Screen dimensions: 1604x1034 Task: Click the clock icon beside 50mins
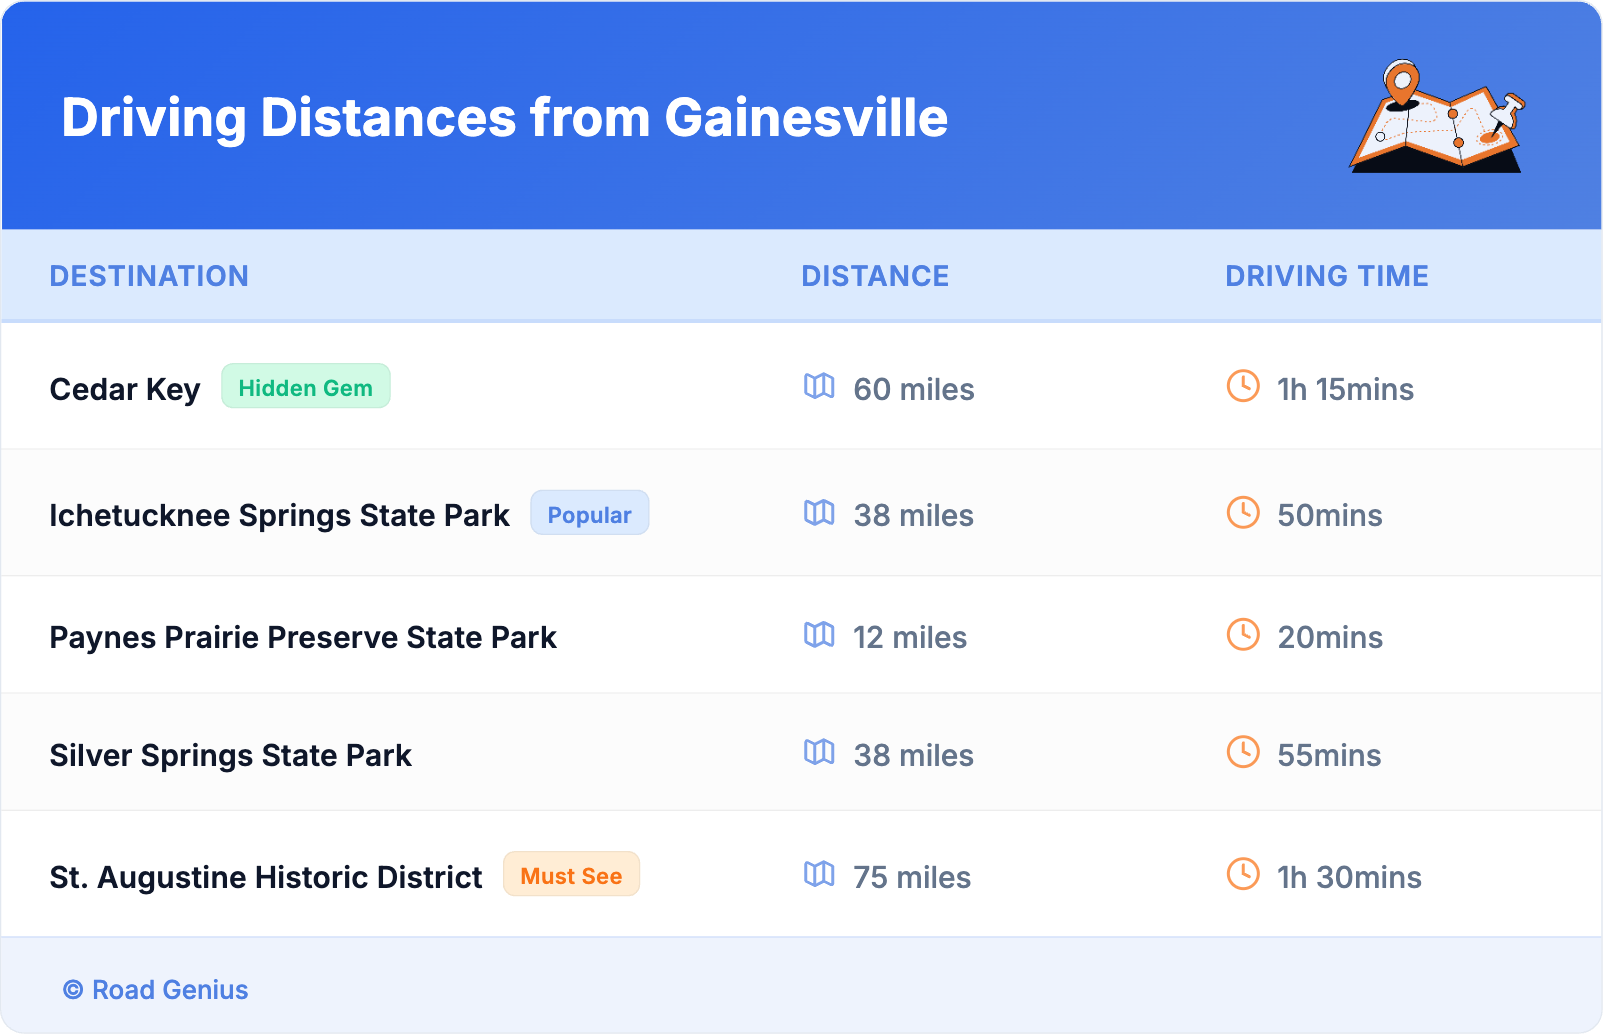click(1243, 513)
